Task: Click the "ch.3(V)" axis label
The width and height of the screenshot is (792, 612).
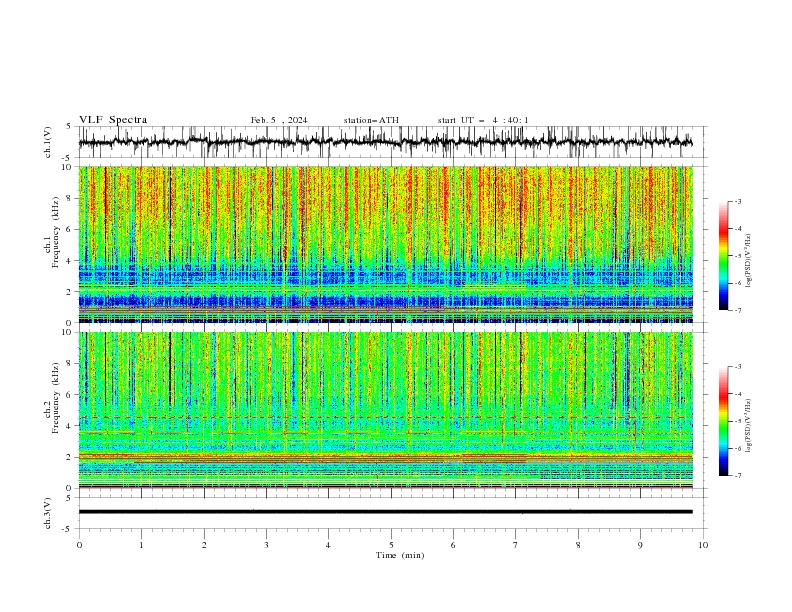Action: pos(47,513)
